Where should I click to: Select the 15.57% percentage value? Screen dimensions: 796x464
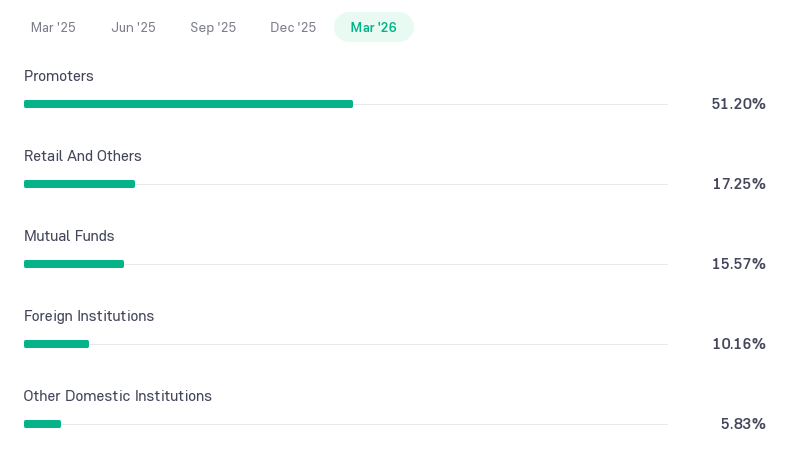click(739, 264)
